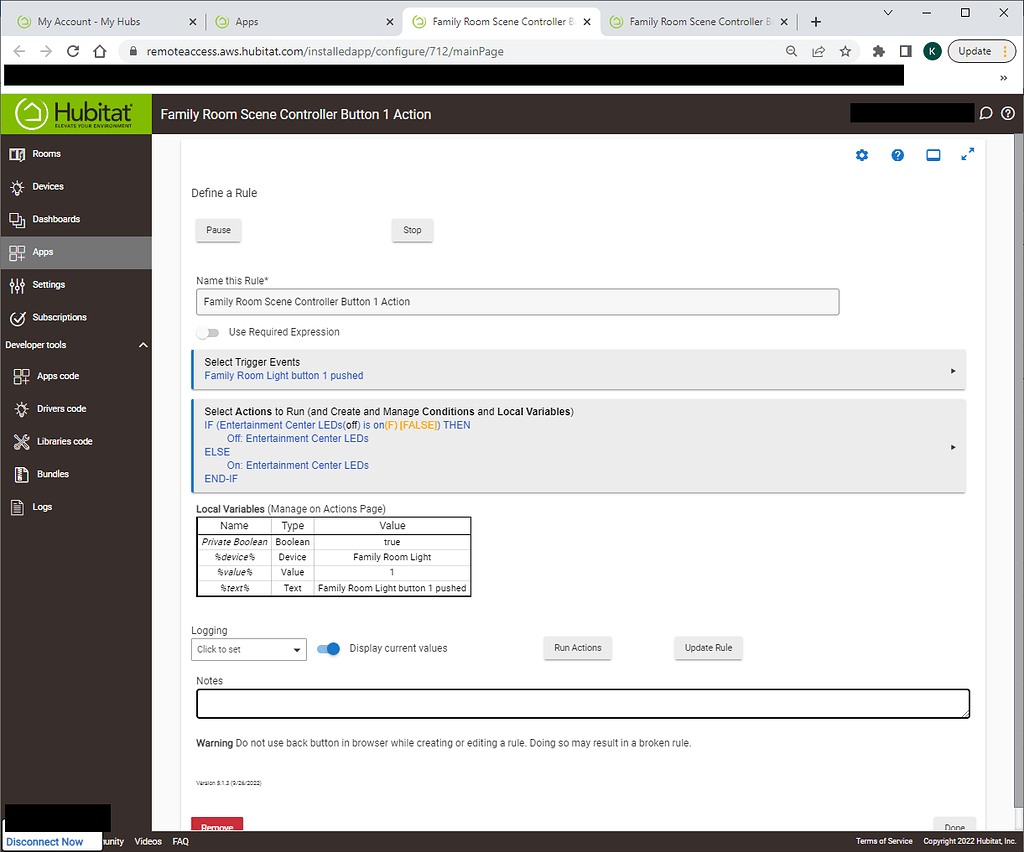Expand page with fullscreen arrows icon
The image size is (1024, 852).
point(967,154)
